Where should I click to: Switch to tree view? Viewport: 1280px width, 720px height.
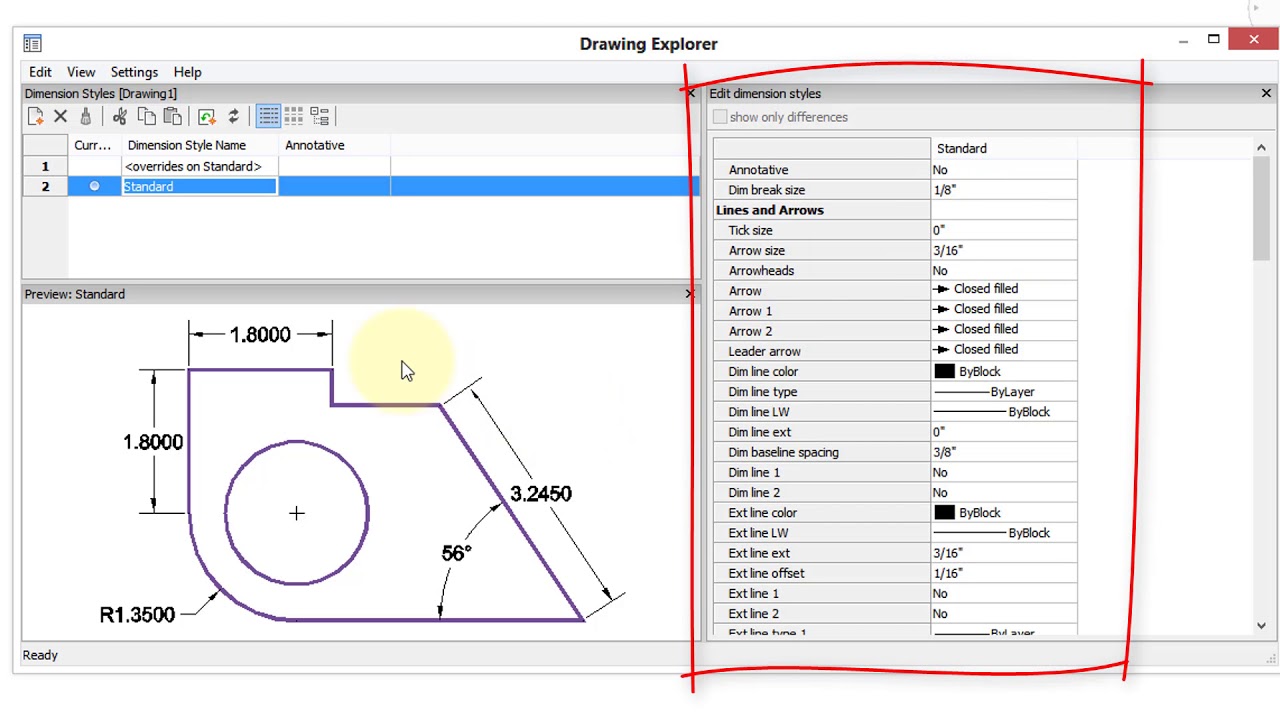pyautogui.click(x=320, y=117)
